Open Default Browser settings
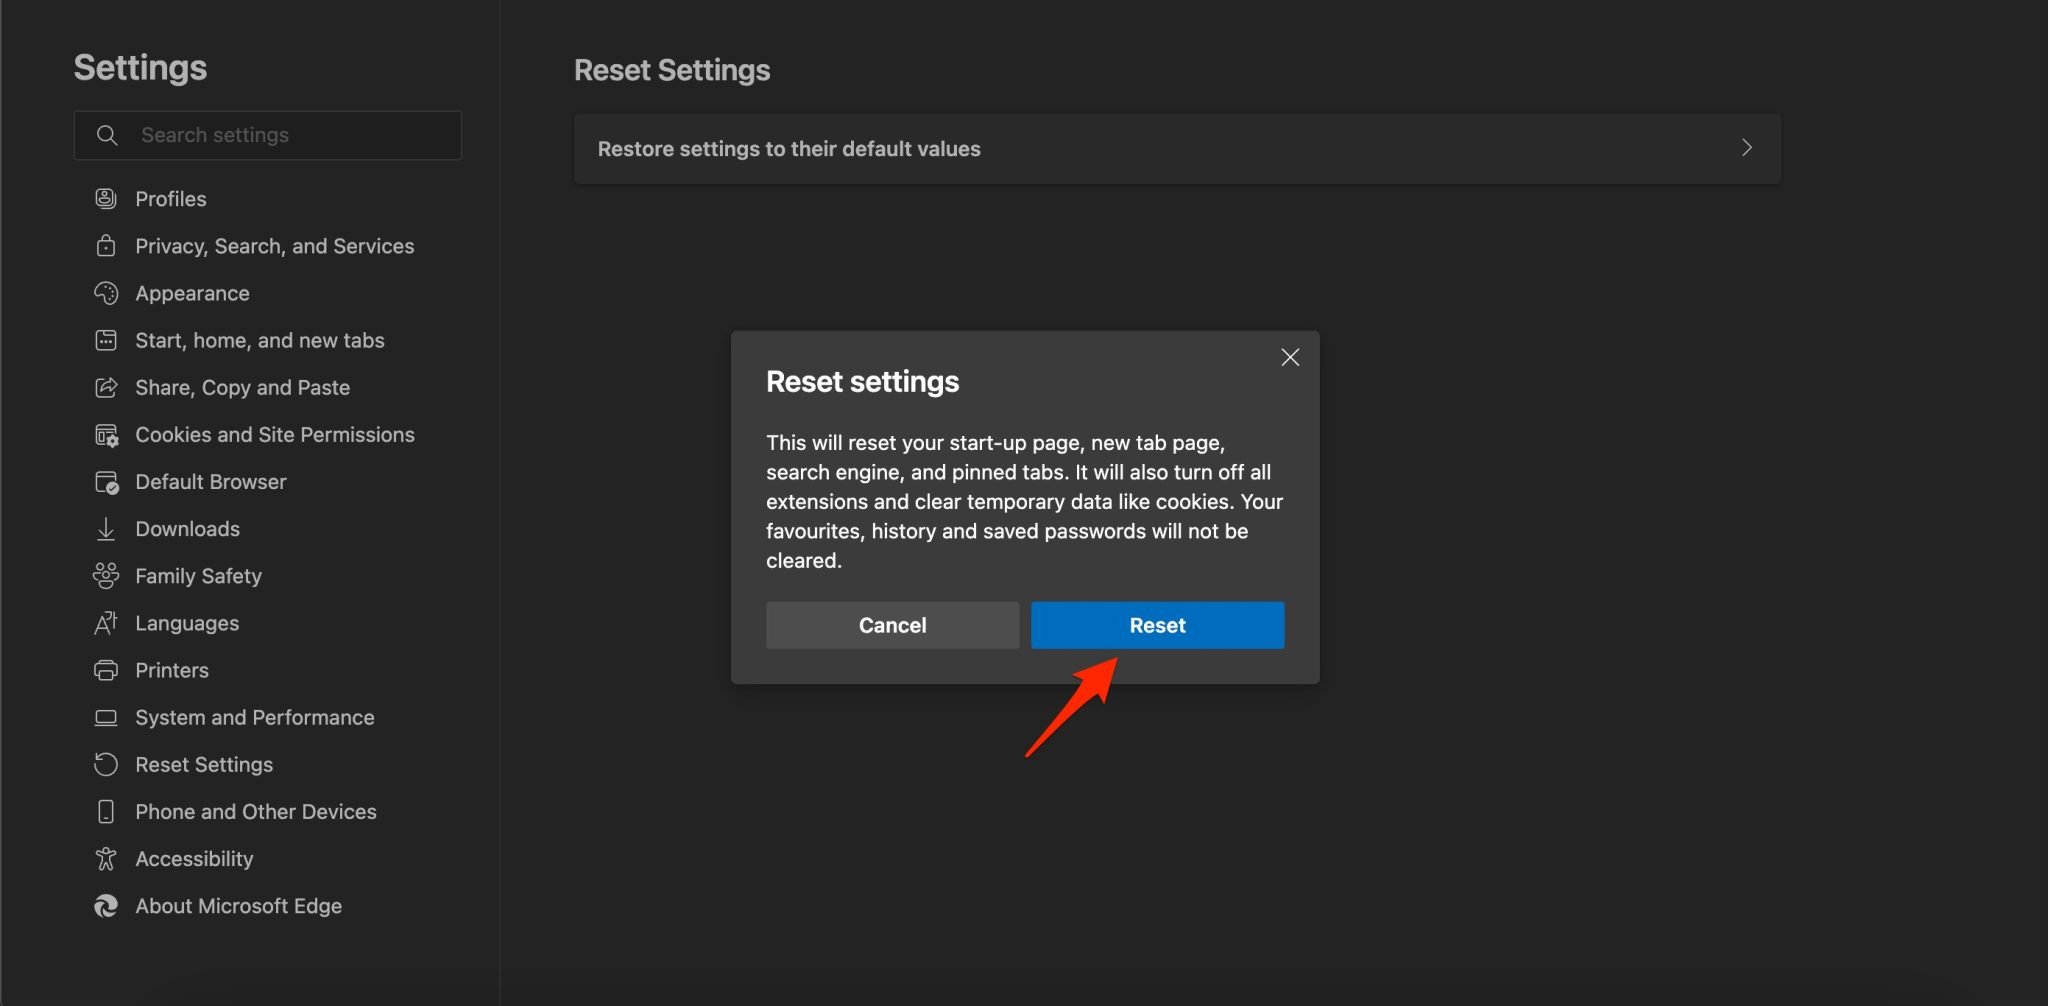 (210, 481)
